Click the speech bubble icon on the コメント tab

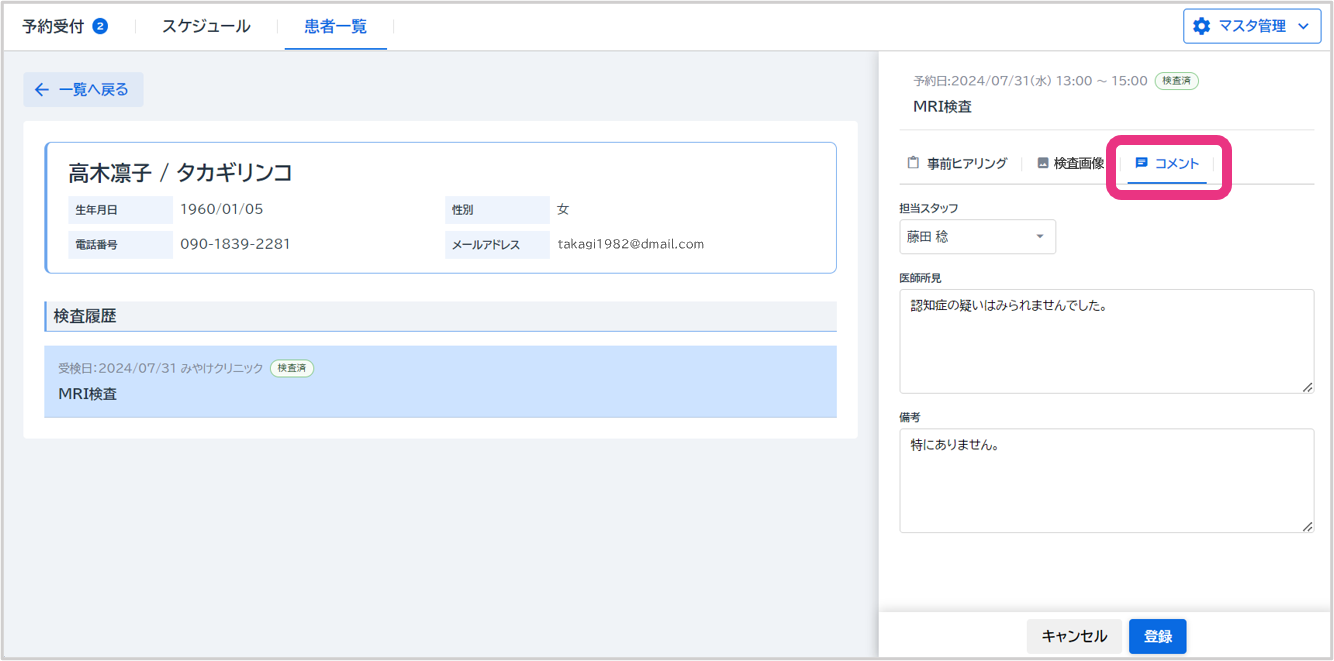pyautogui.click(x=1141, y=163)
